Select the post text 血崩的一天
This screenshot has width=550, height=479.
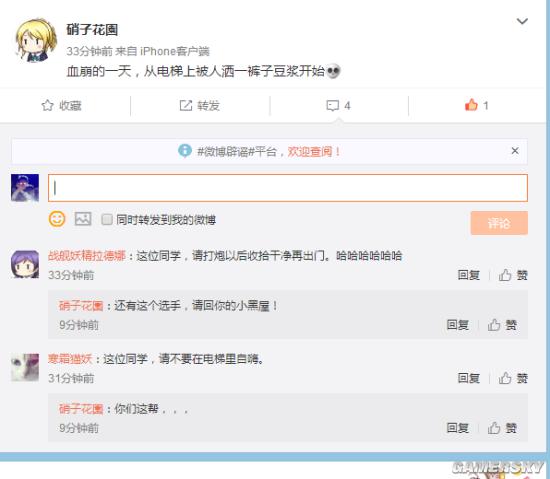(x=99, y=72)
